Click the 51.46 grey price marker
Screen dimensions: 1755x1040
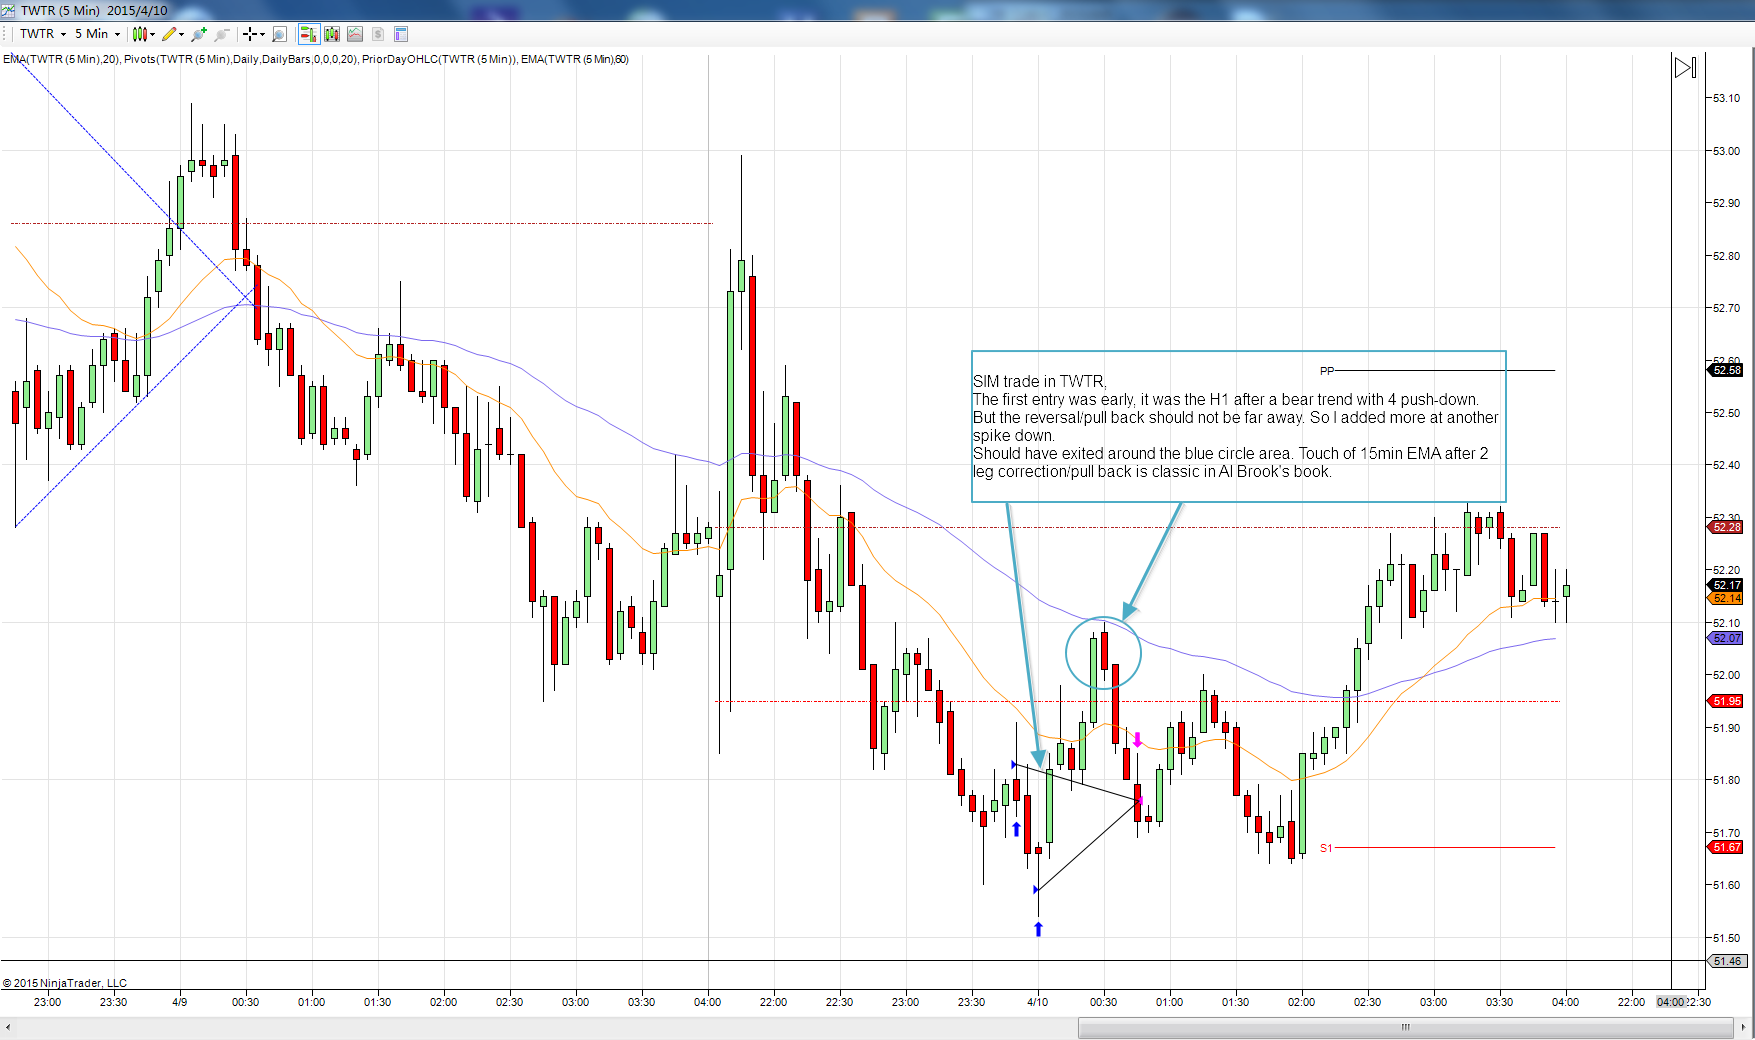[x=1727, y=961]
